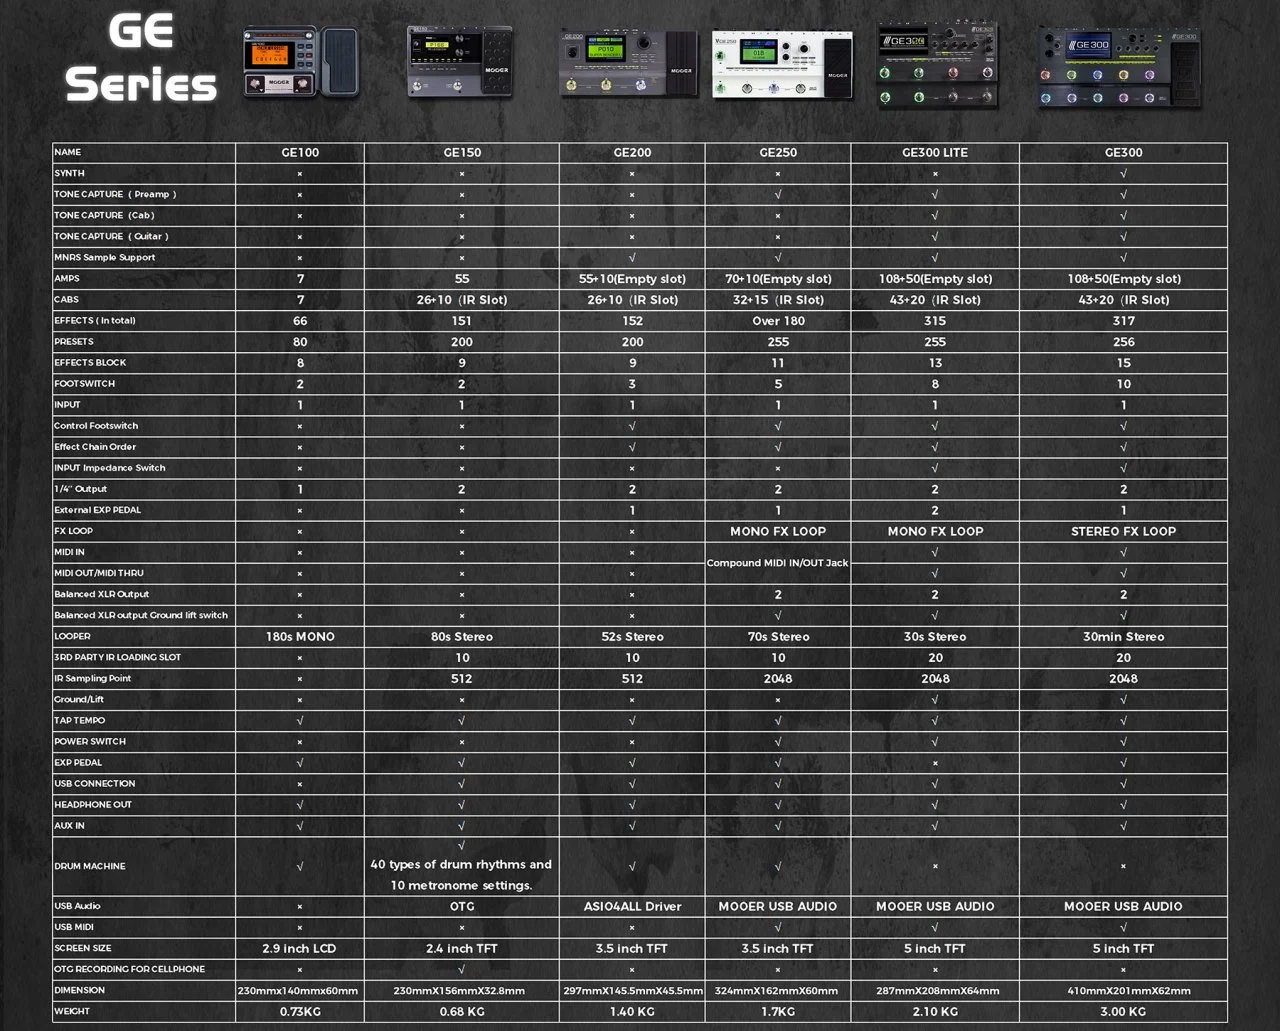Click the External EXP PEDAL row label
This screenshot has height=1031, width=1280.
coord(98,510)
